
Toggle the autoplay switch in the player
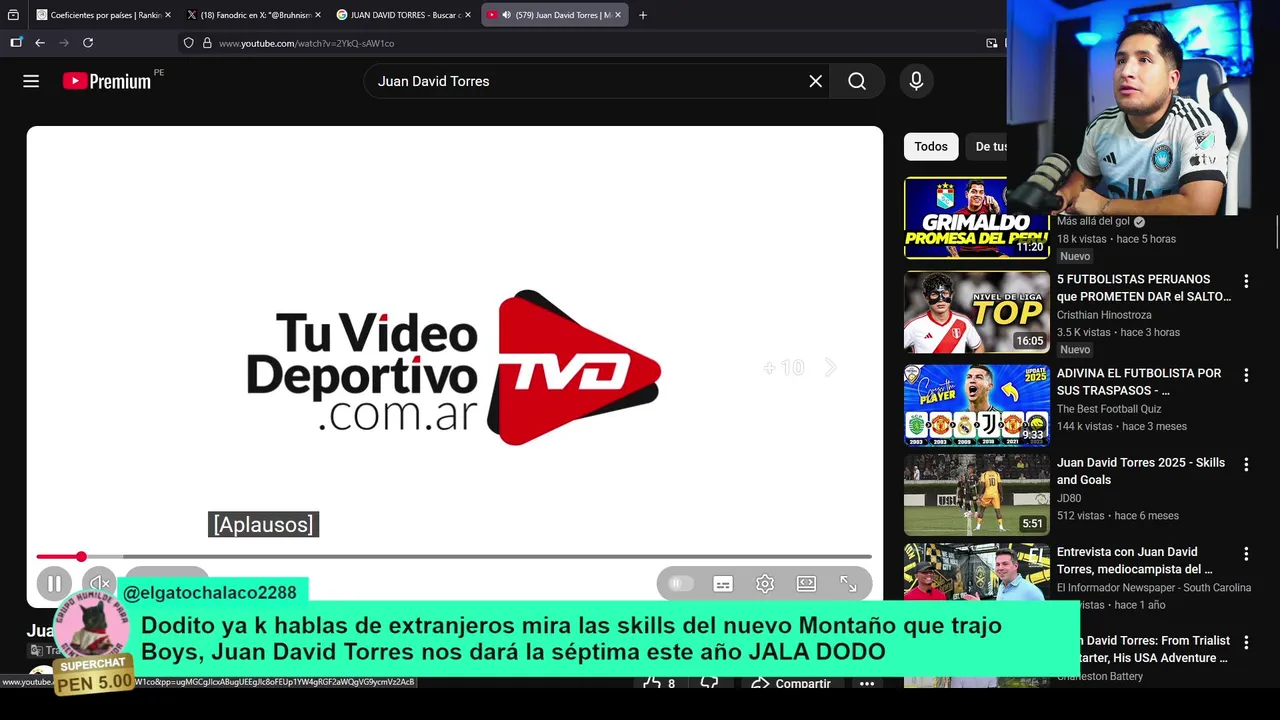[680, 583]
